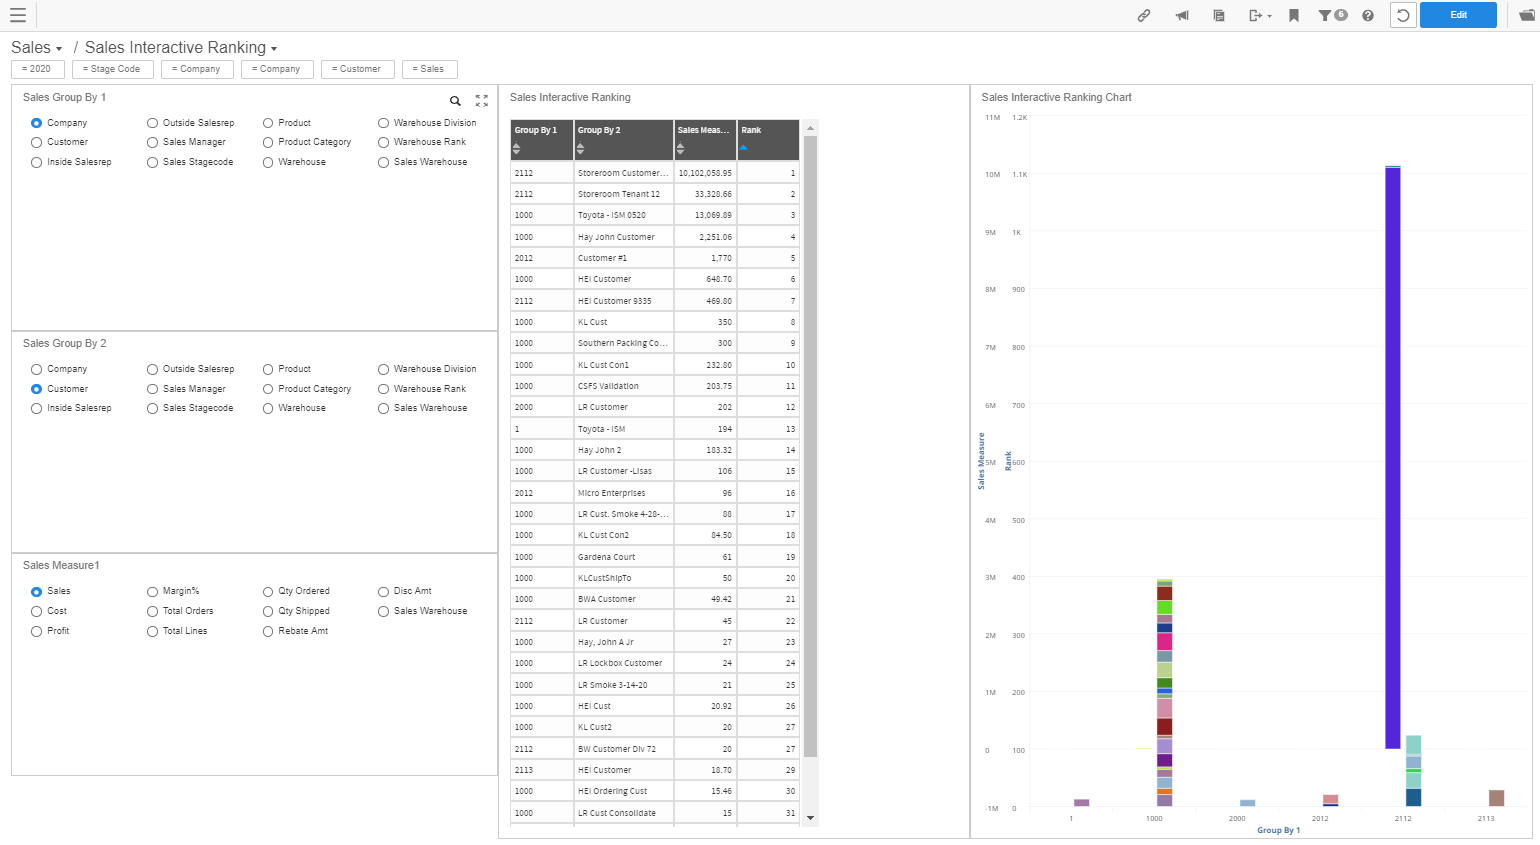Viewport: 1540px width, 845px height.
Task: Open the filters icon showing 6 active filters
Action: 1328,15
